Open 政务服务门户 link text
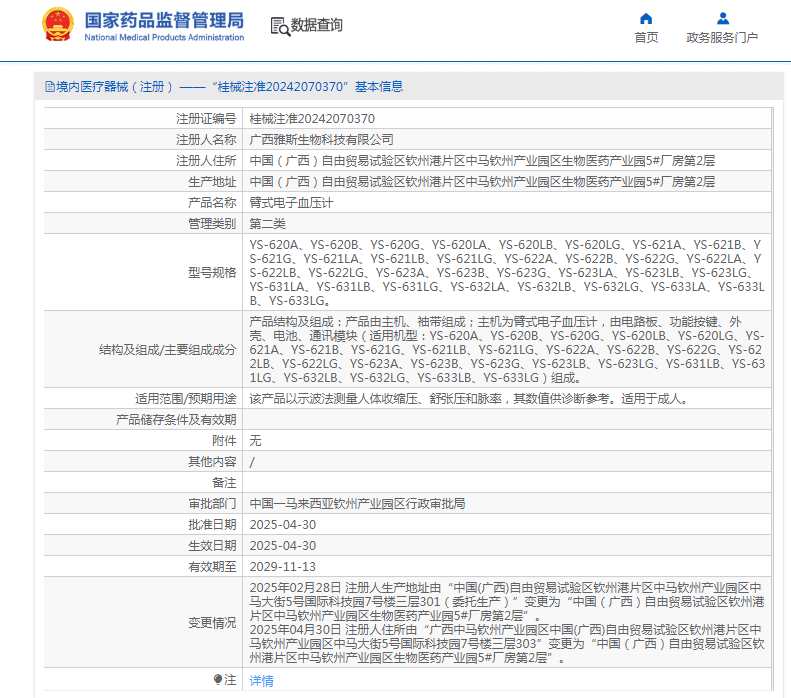Image resolution: width=791 pixels, height=698 pixels. point(722,38)
